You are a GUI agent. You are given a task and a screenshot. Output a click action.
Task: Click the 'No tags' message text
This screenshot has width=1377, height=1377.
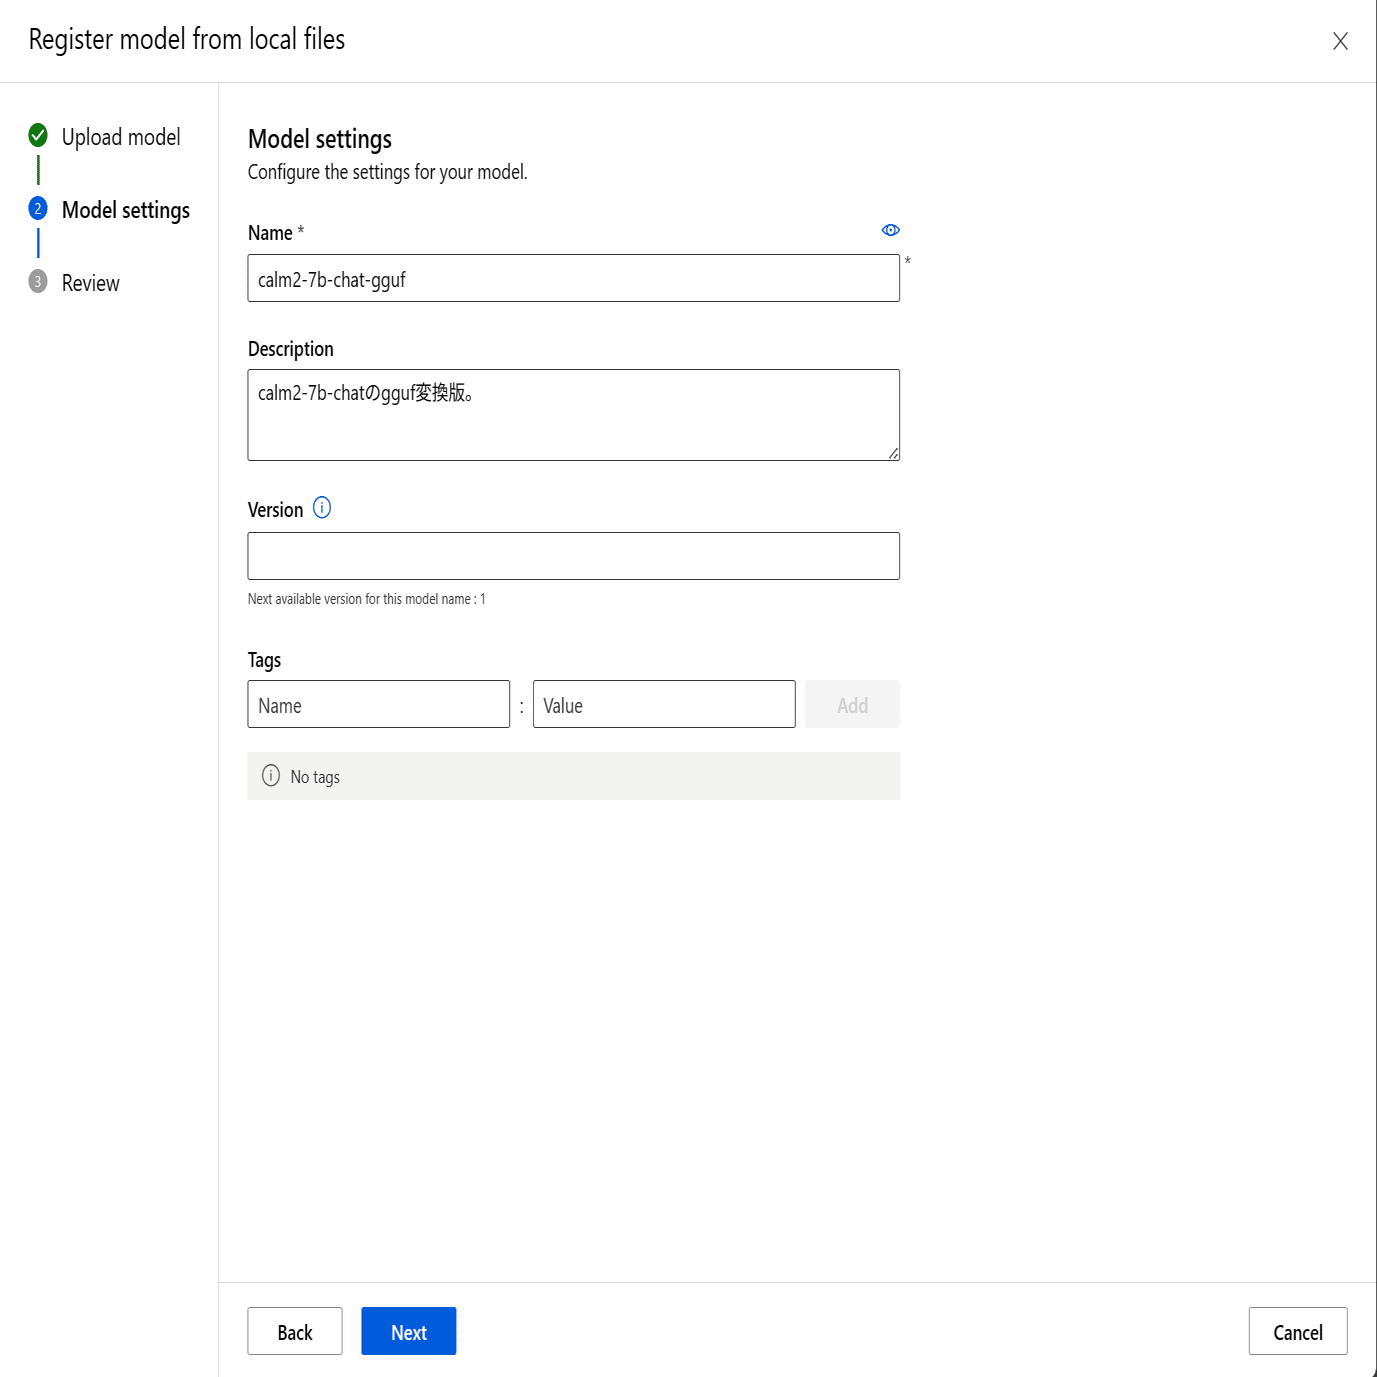pyautogui.click(x=315, y=777)
